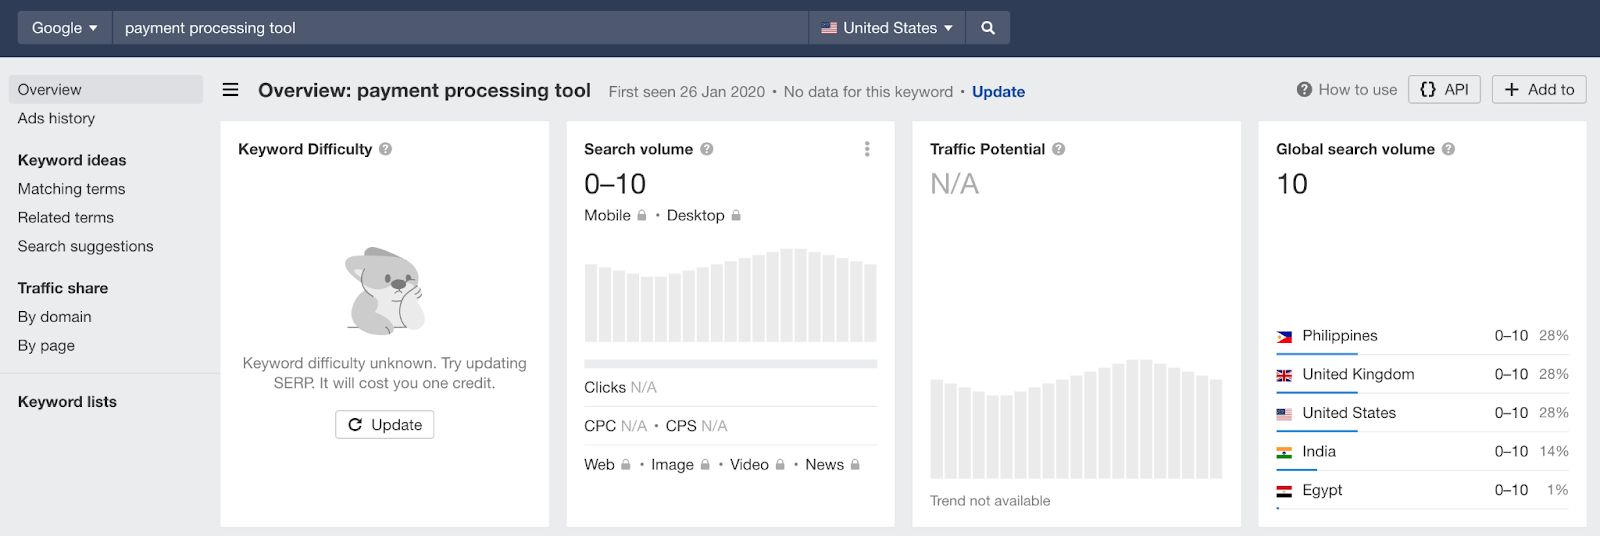Click Global search volume help icon
This screenshot has height=536, width=1600.
1448,149
